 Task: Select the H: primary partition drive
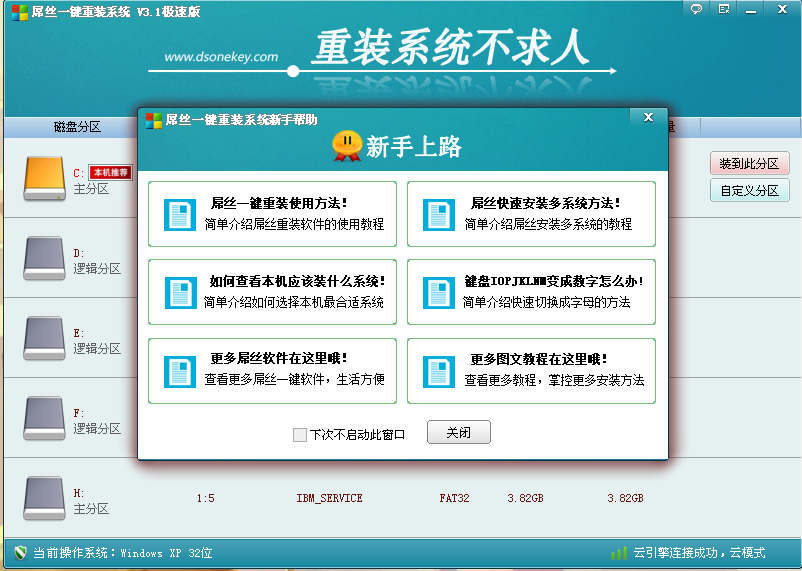45,497
